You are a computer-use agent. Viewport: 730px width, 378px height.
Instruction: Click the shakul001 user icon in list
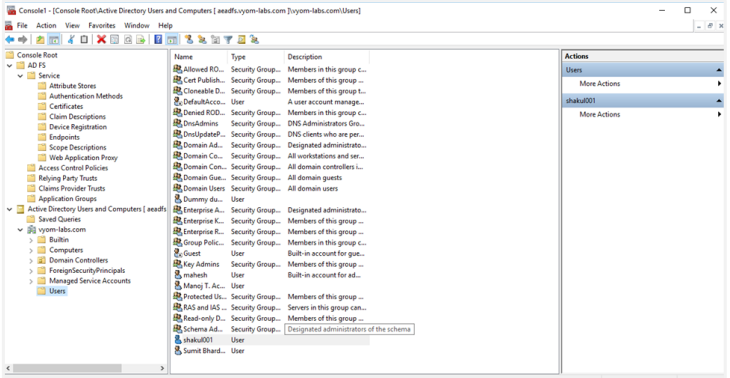click(x=178, y=340)
